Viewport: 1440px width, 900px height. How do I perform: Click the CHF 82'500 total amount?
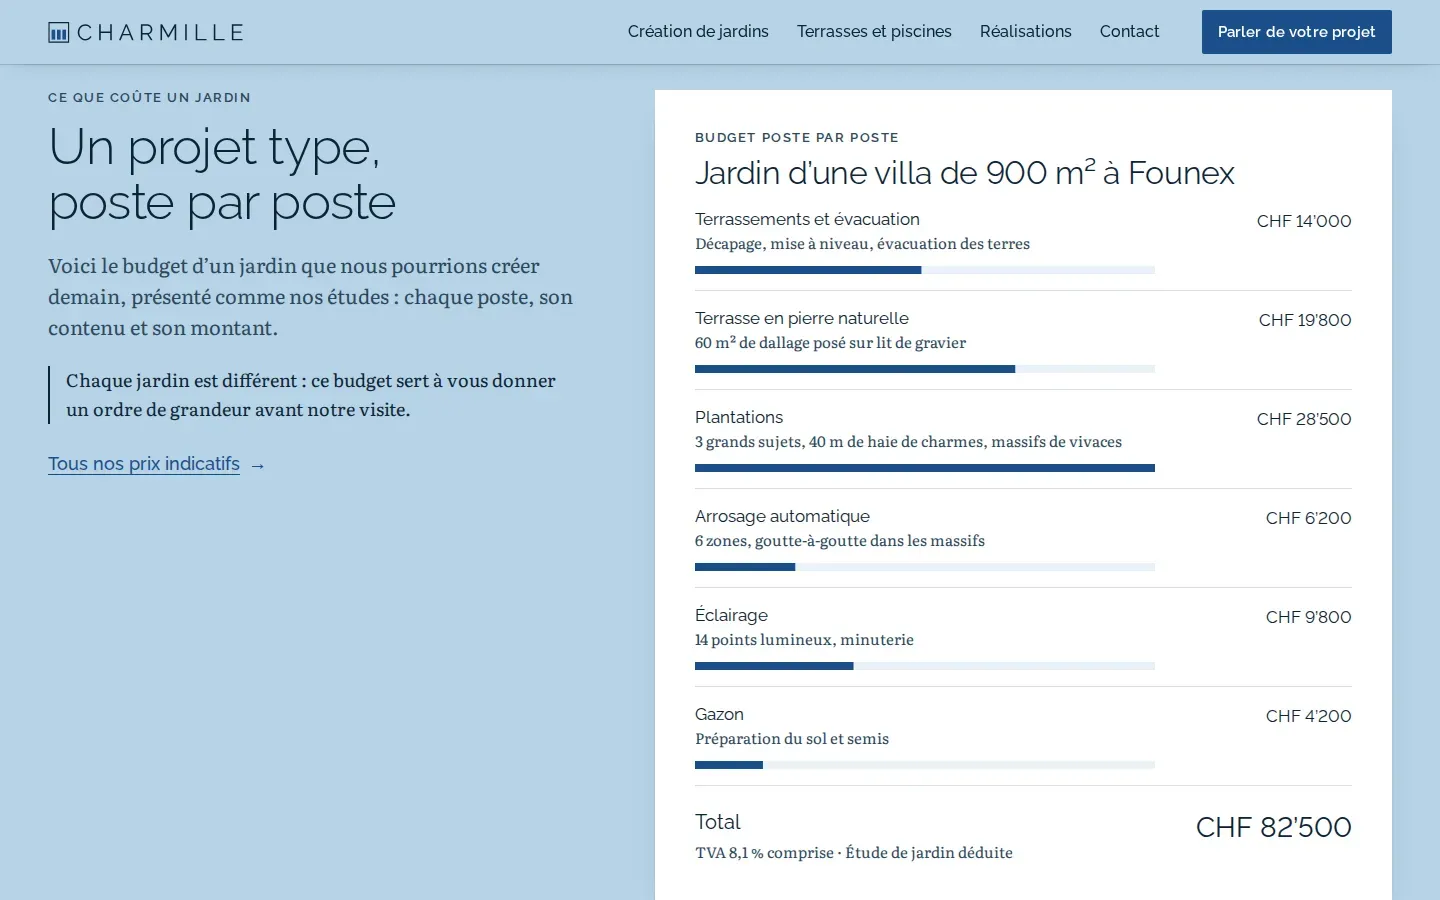tap(1273, 827)
